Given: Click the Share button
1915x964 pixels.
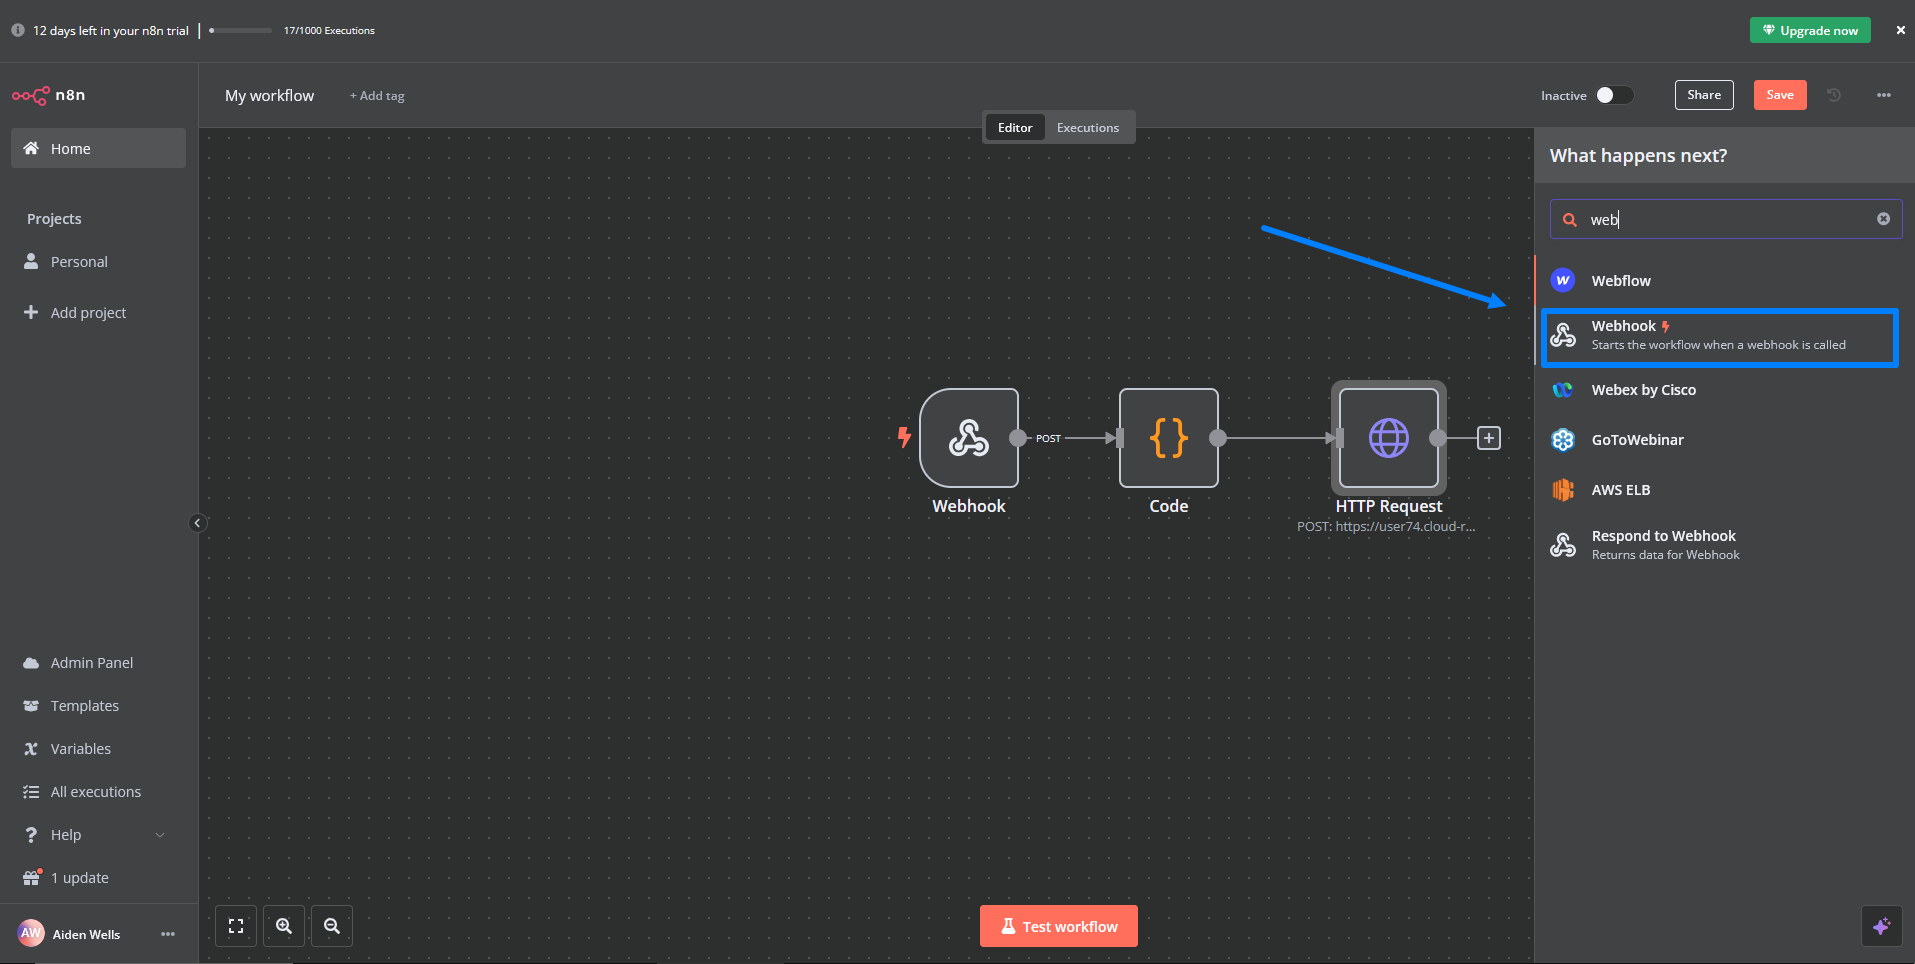Looking at the screenshot, I should (1704, 95).
